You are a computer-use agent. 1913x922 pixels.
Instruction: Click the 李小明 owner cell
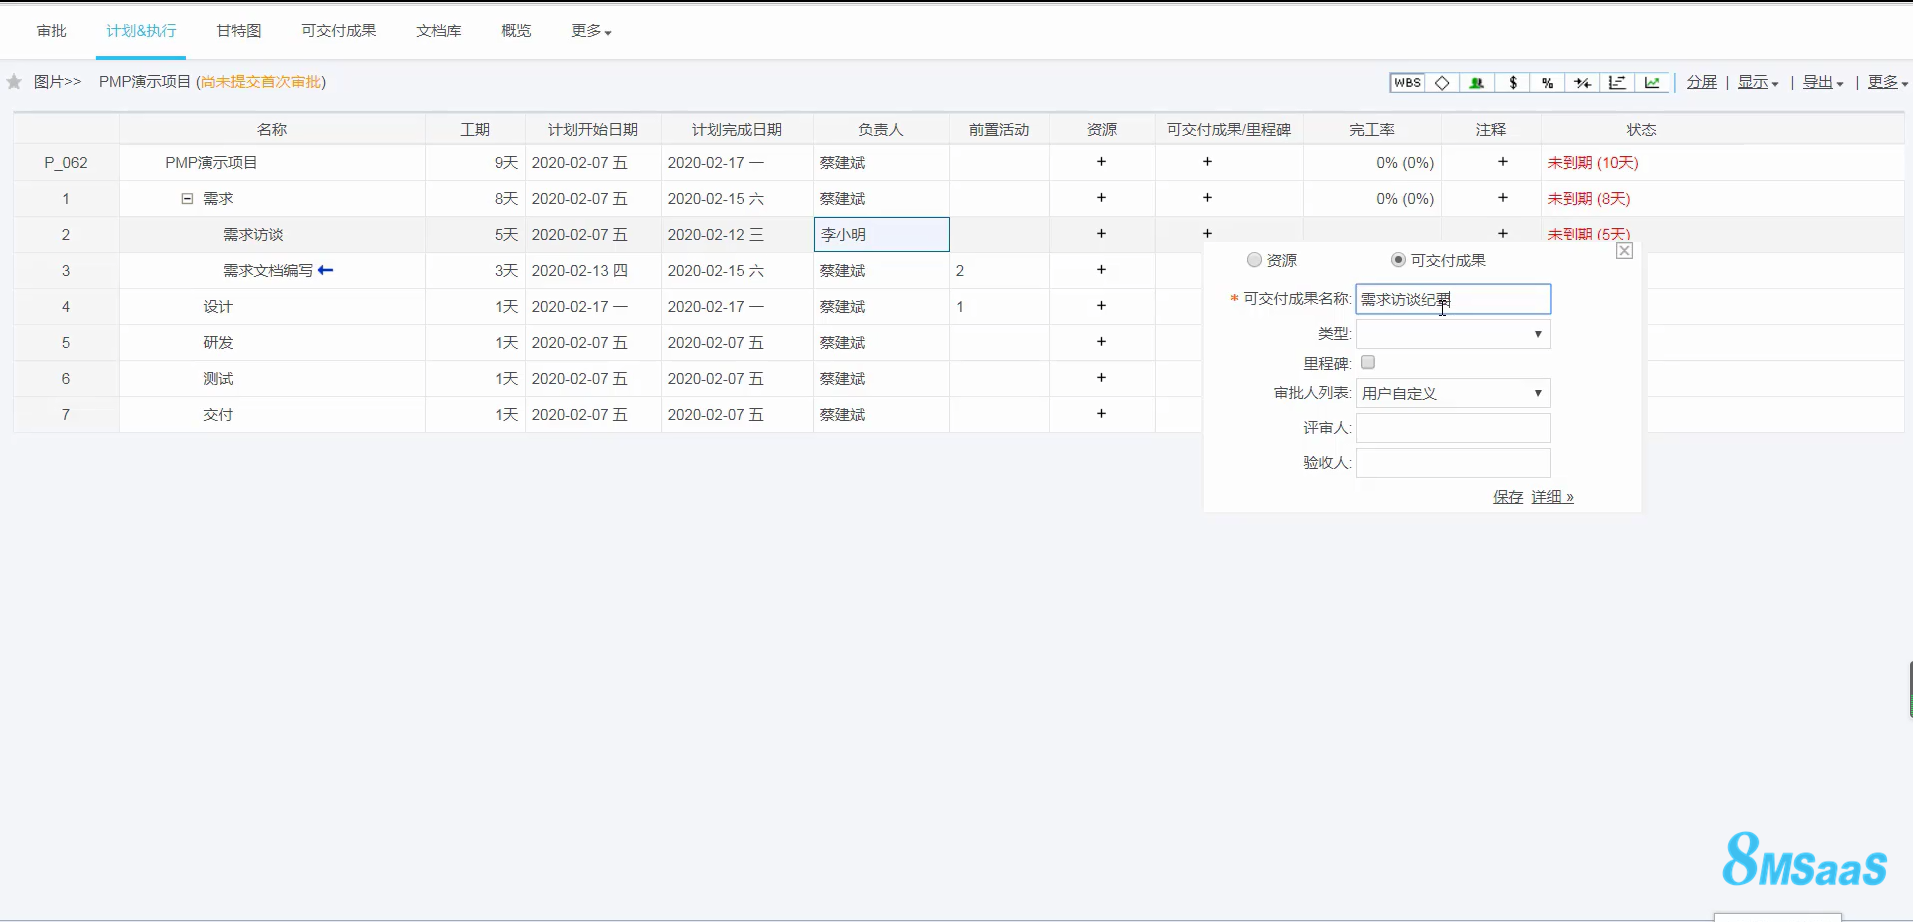[x=881, y=235]
